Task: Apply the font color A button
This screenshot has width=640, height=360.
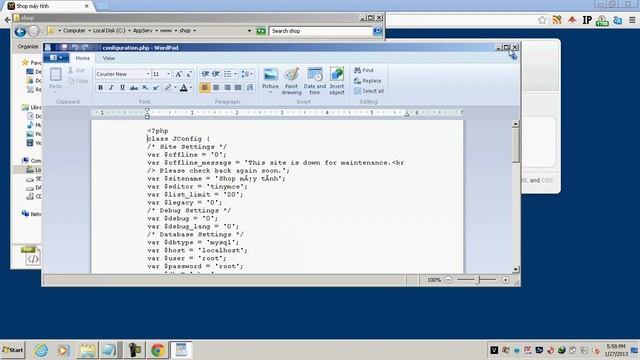Action: (184, 87)
